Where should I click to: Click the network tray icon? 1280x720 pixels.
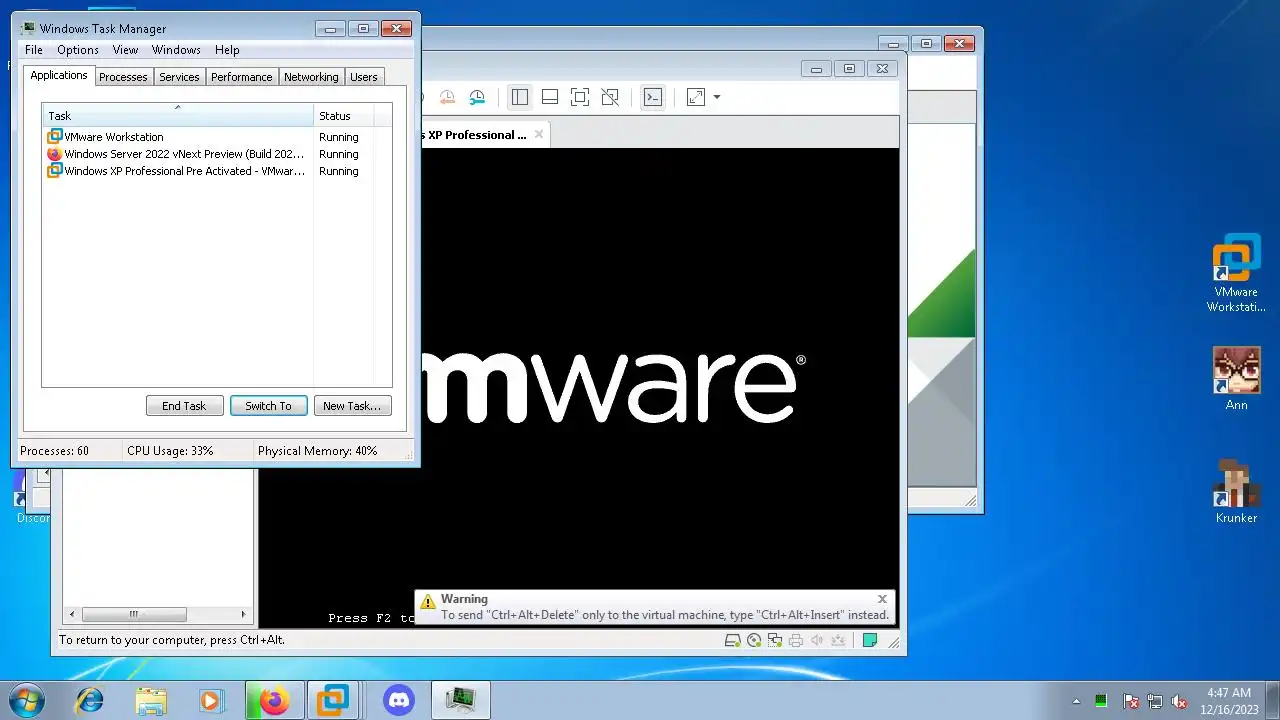(1155, 701)
